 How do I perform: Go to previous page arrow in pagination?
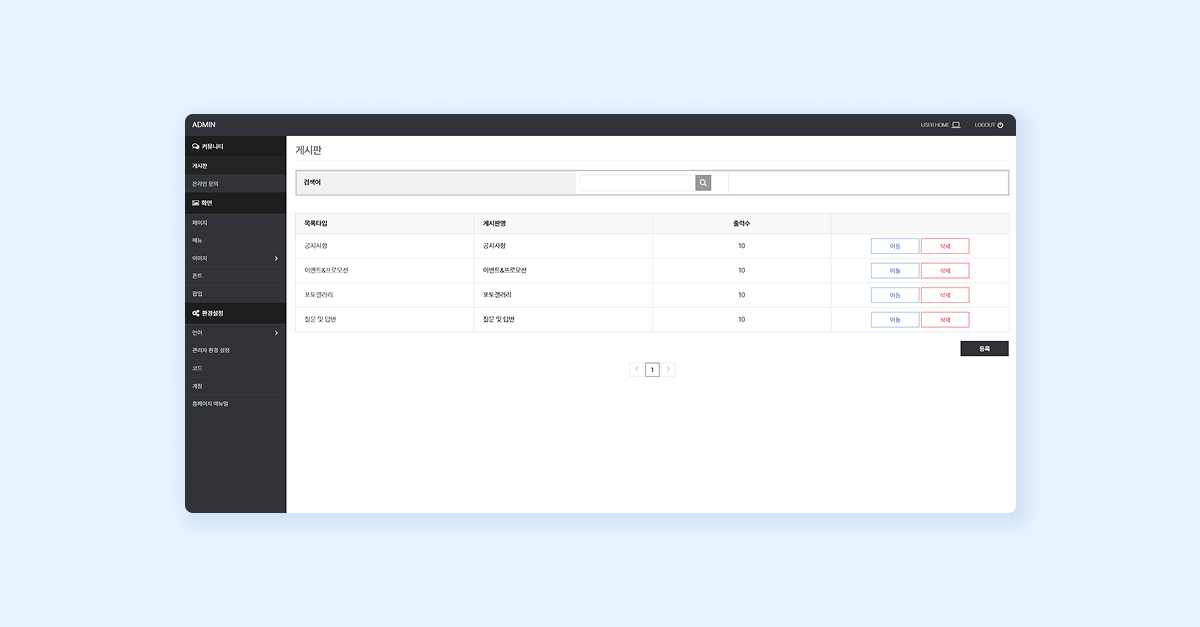pyautogui.click(x=637, y=369)
